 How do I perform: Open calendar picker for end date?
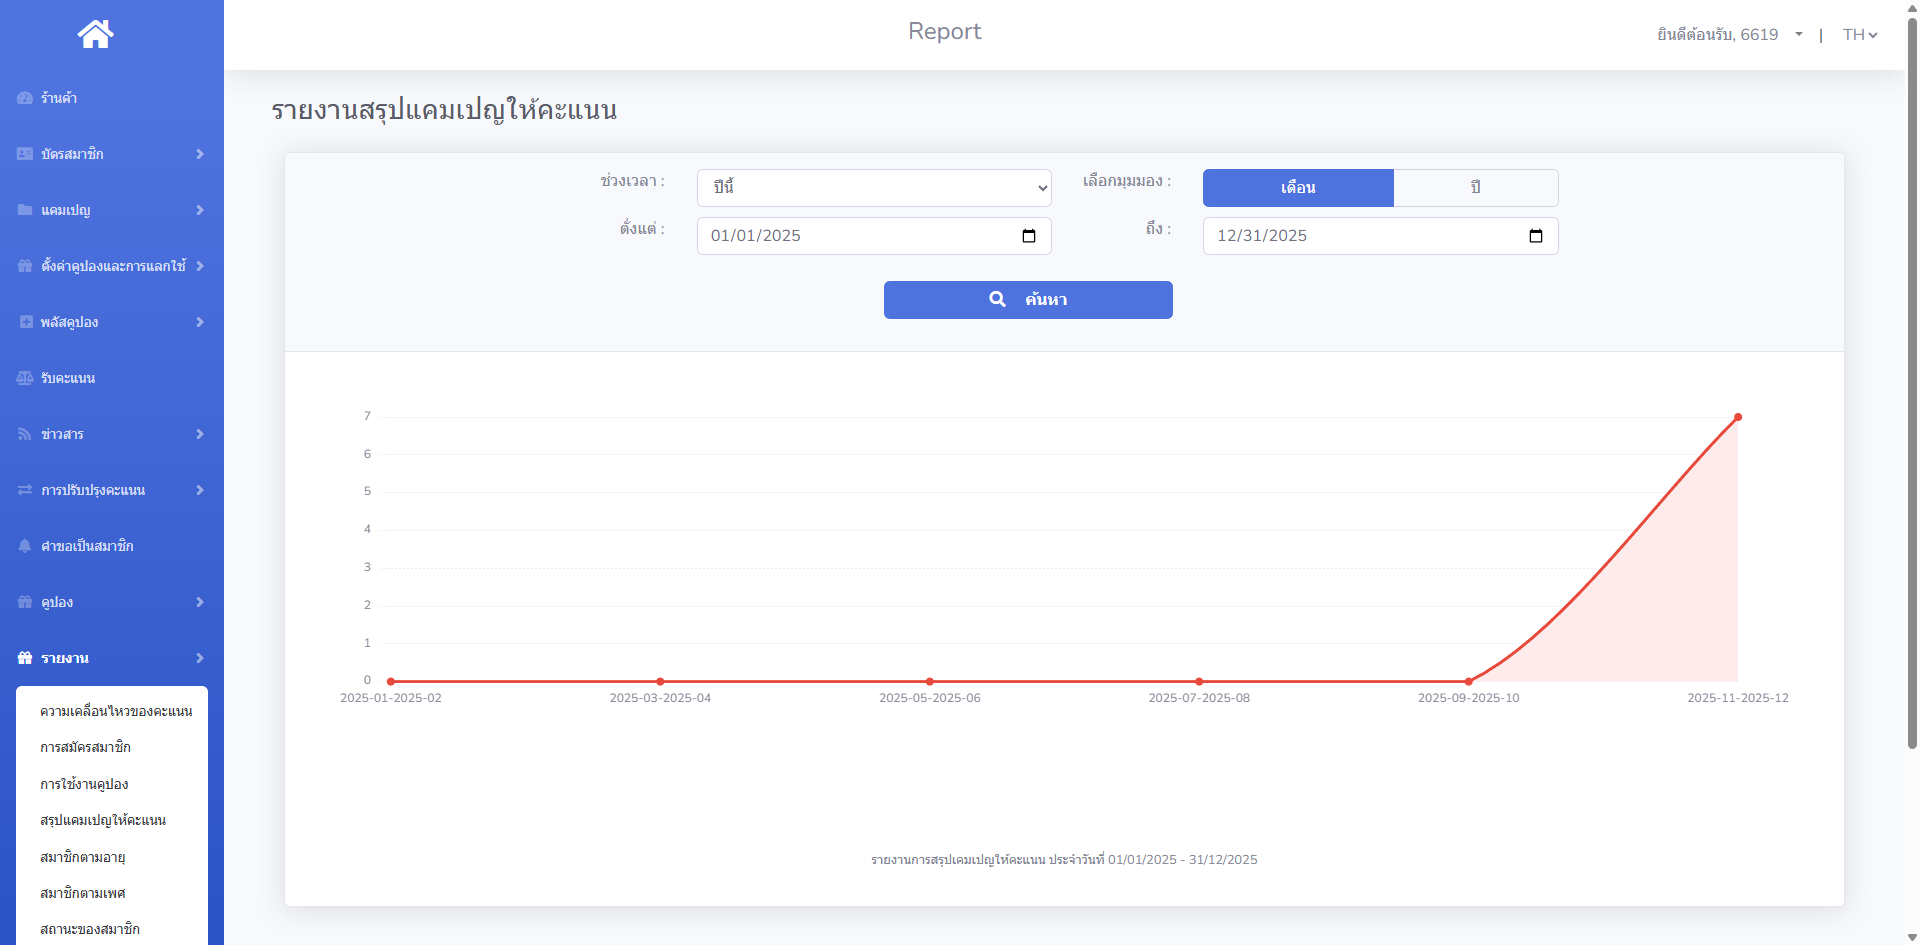click(x=1536, y=236)
